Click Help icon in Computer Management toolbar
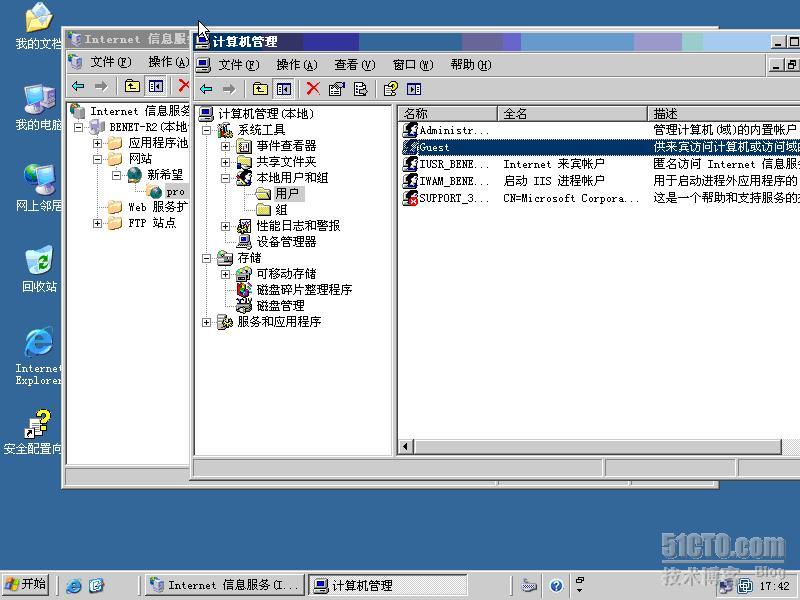The width and height of the screenshot is (800, 600). tap(391, 89)
